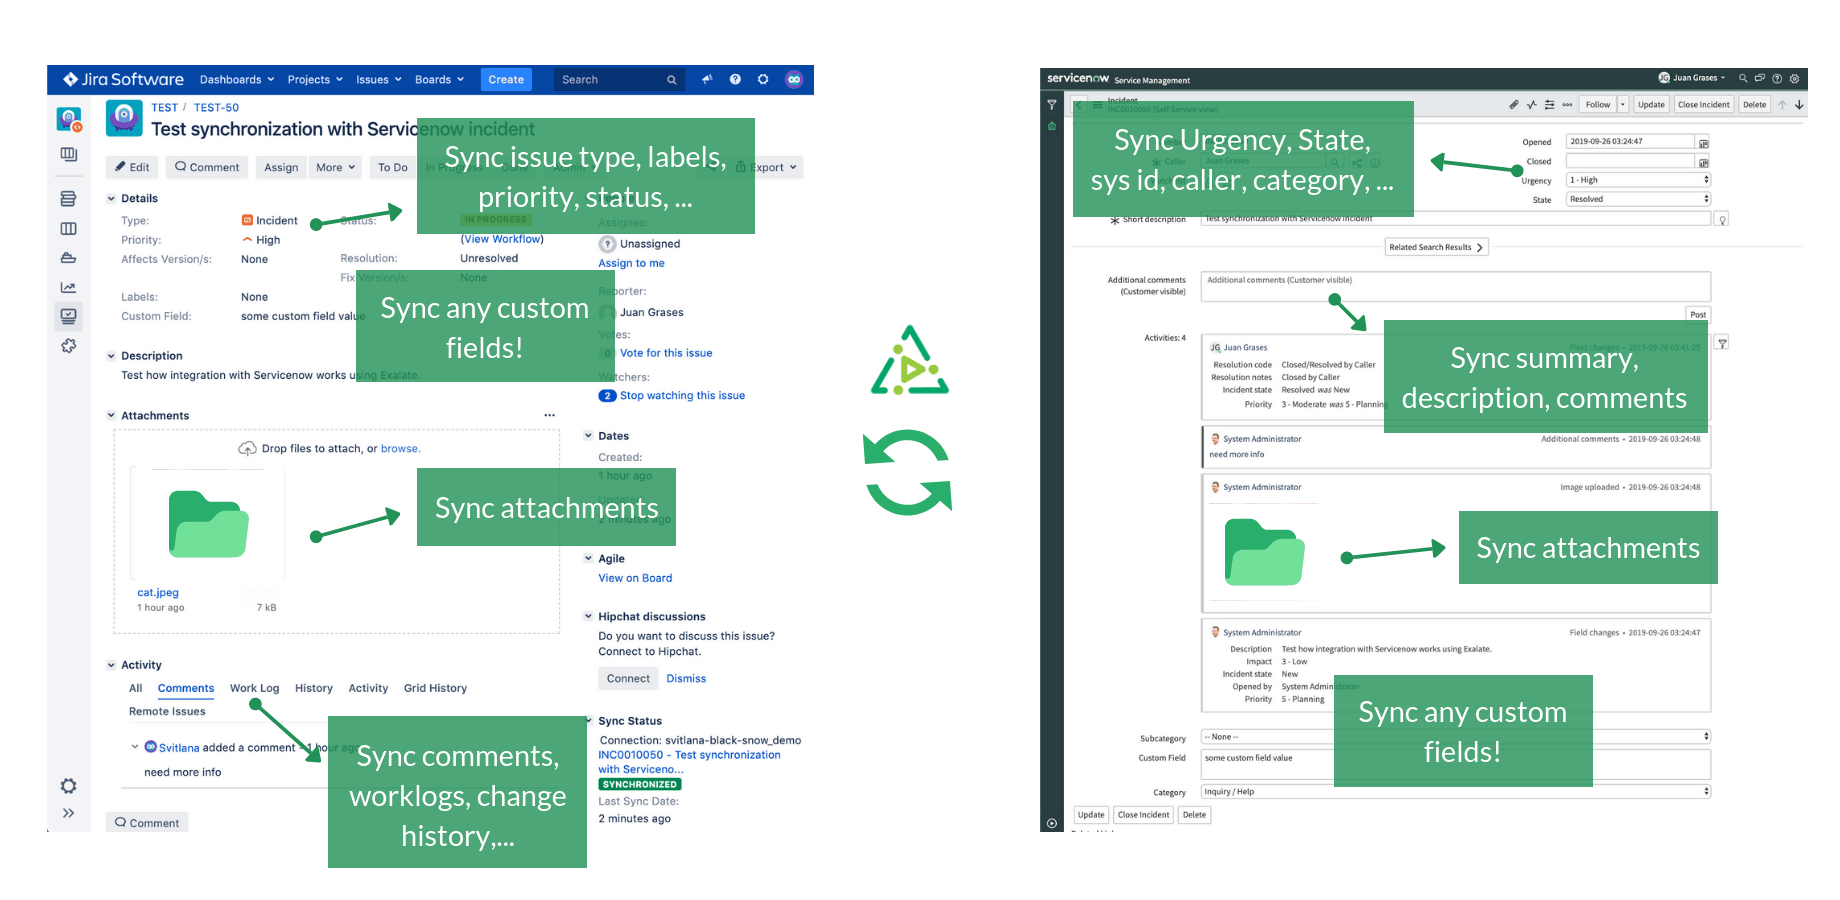
Task: Open Jira user profile avatar
Action: click(794, 80)
